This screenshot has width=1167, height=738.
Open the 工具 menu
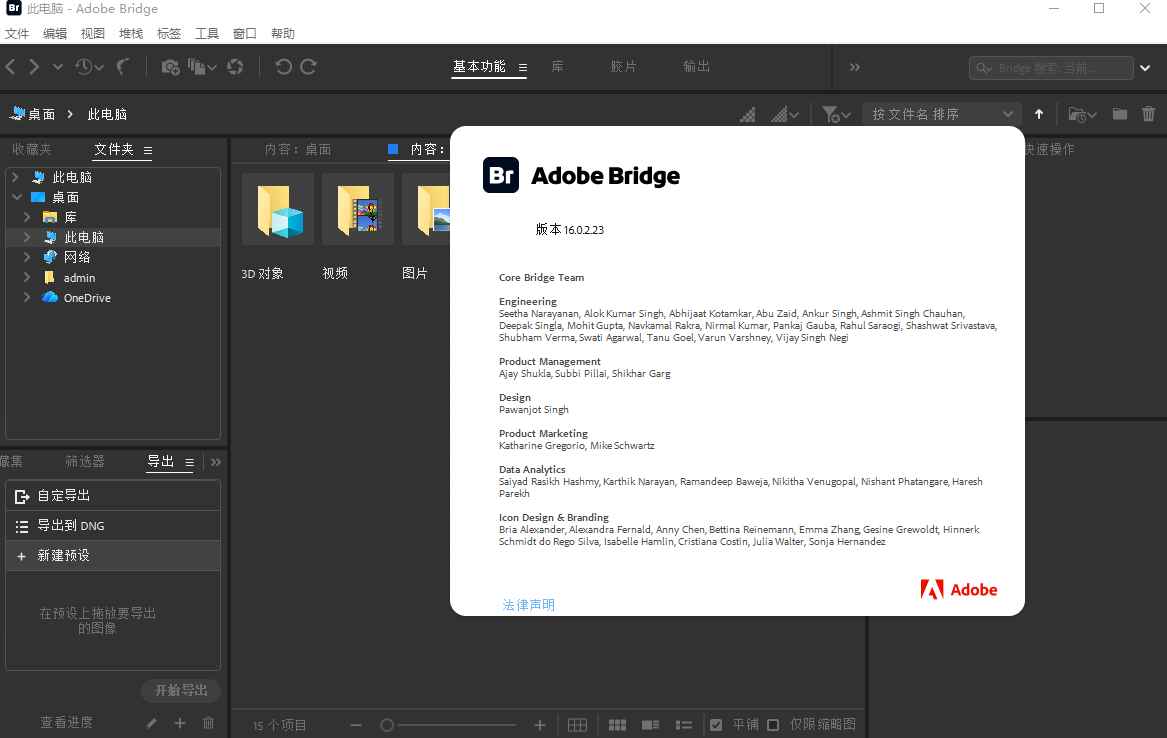click(207, 33)
